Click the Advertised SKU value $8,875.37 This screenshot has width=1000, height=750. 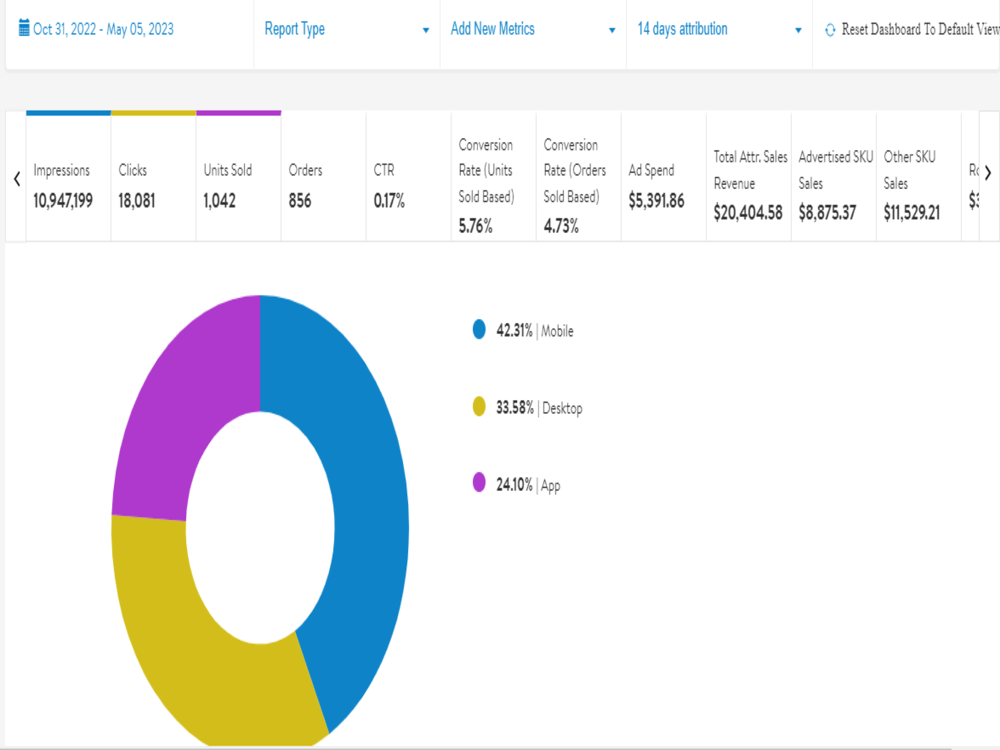click(827, 212)
